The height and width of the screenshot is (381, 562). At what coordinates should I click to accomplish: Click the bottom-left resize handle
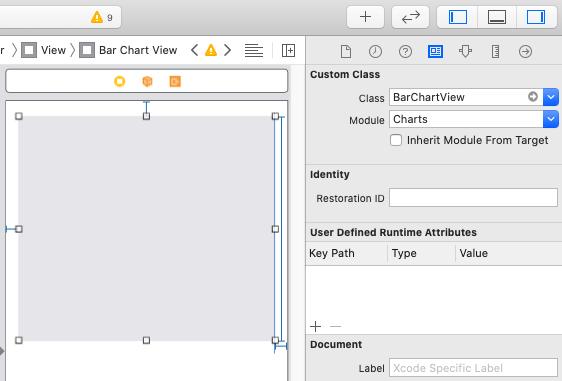(x=19, y=340)
